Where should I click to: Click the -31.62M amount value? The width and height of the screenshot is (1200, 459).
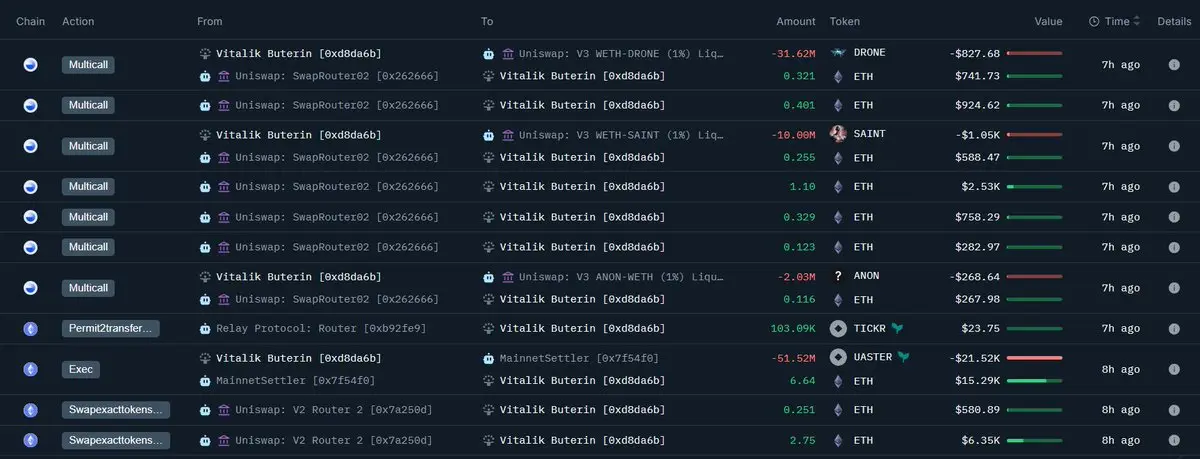click(795, 53)
